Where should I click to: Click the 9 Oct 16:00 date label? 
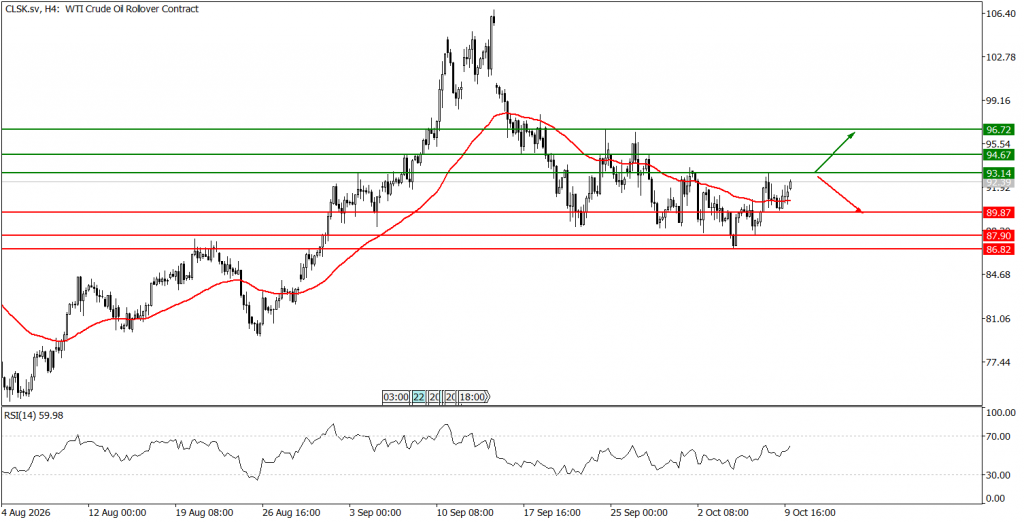811,514
